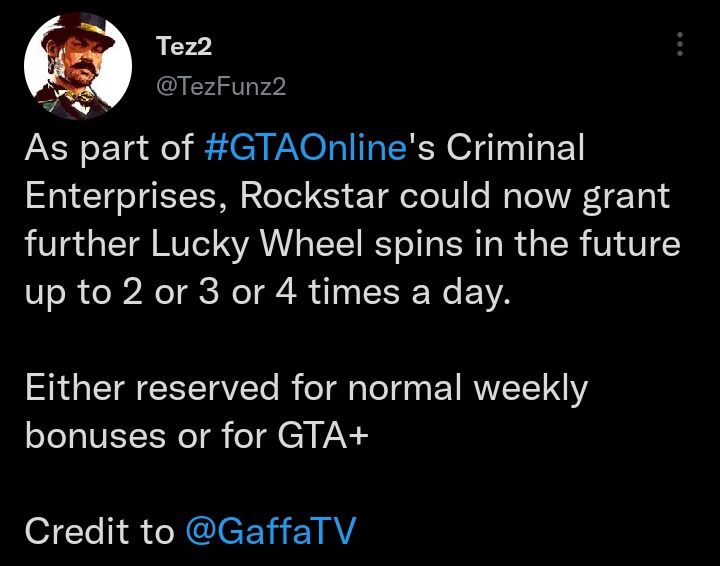The width and height of the screenshot is (720, 566).
Task: Click the @TezFunz2 handle
Action: tap(222, 87)
